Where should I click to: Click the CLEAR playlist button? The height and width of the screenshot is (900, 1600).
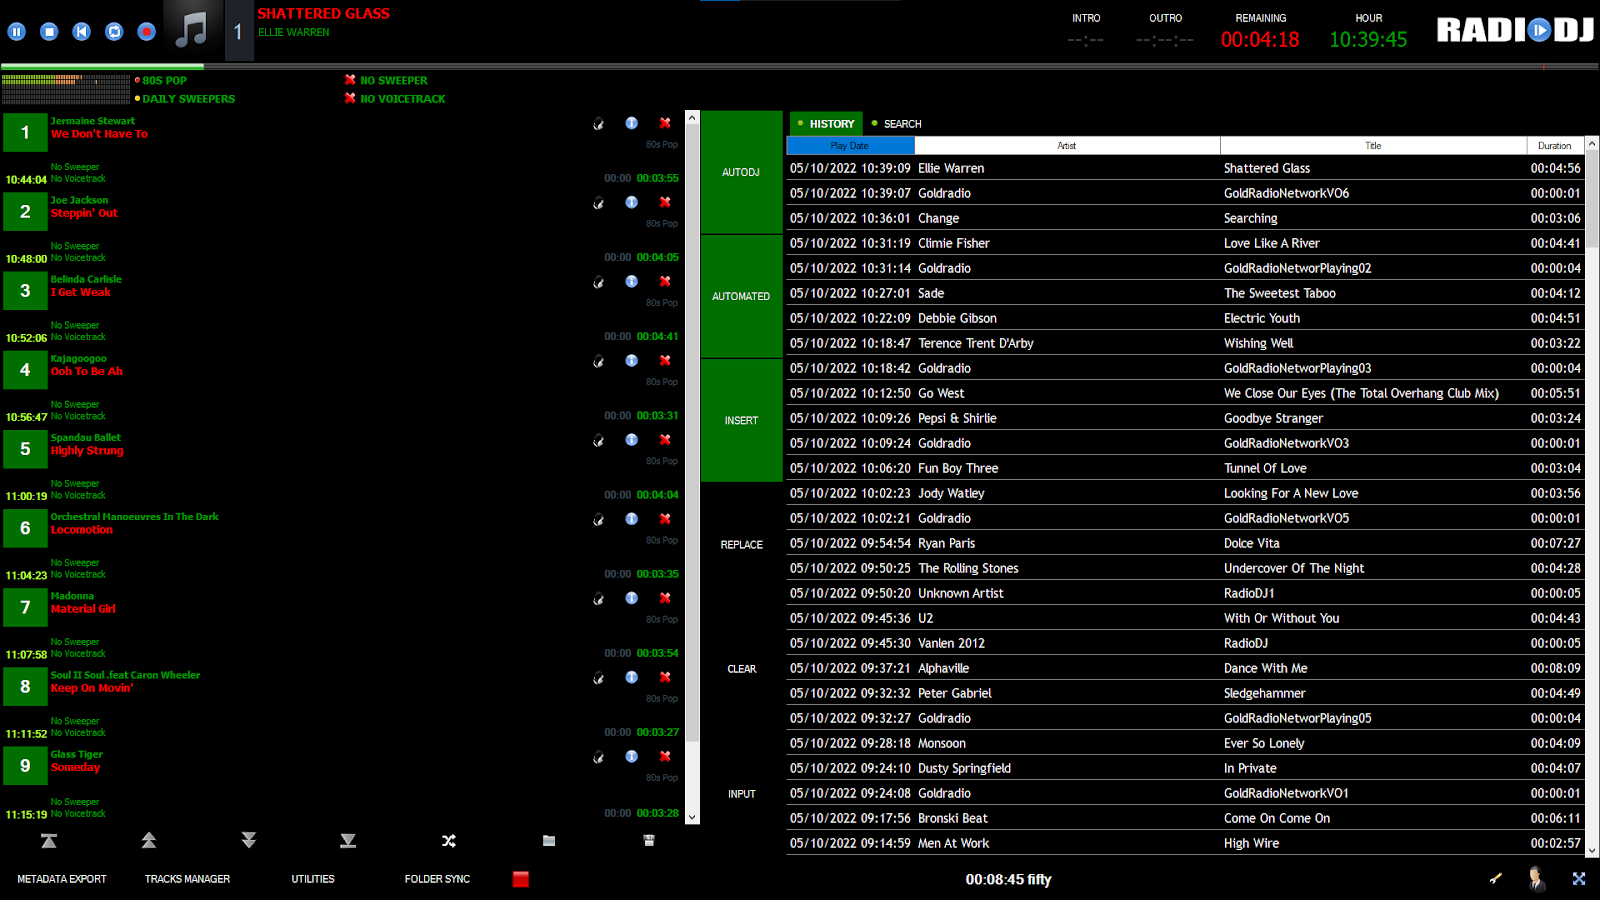coord(741,669)
